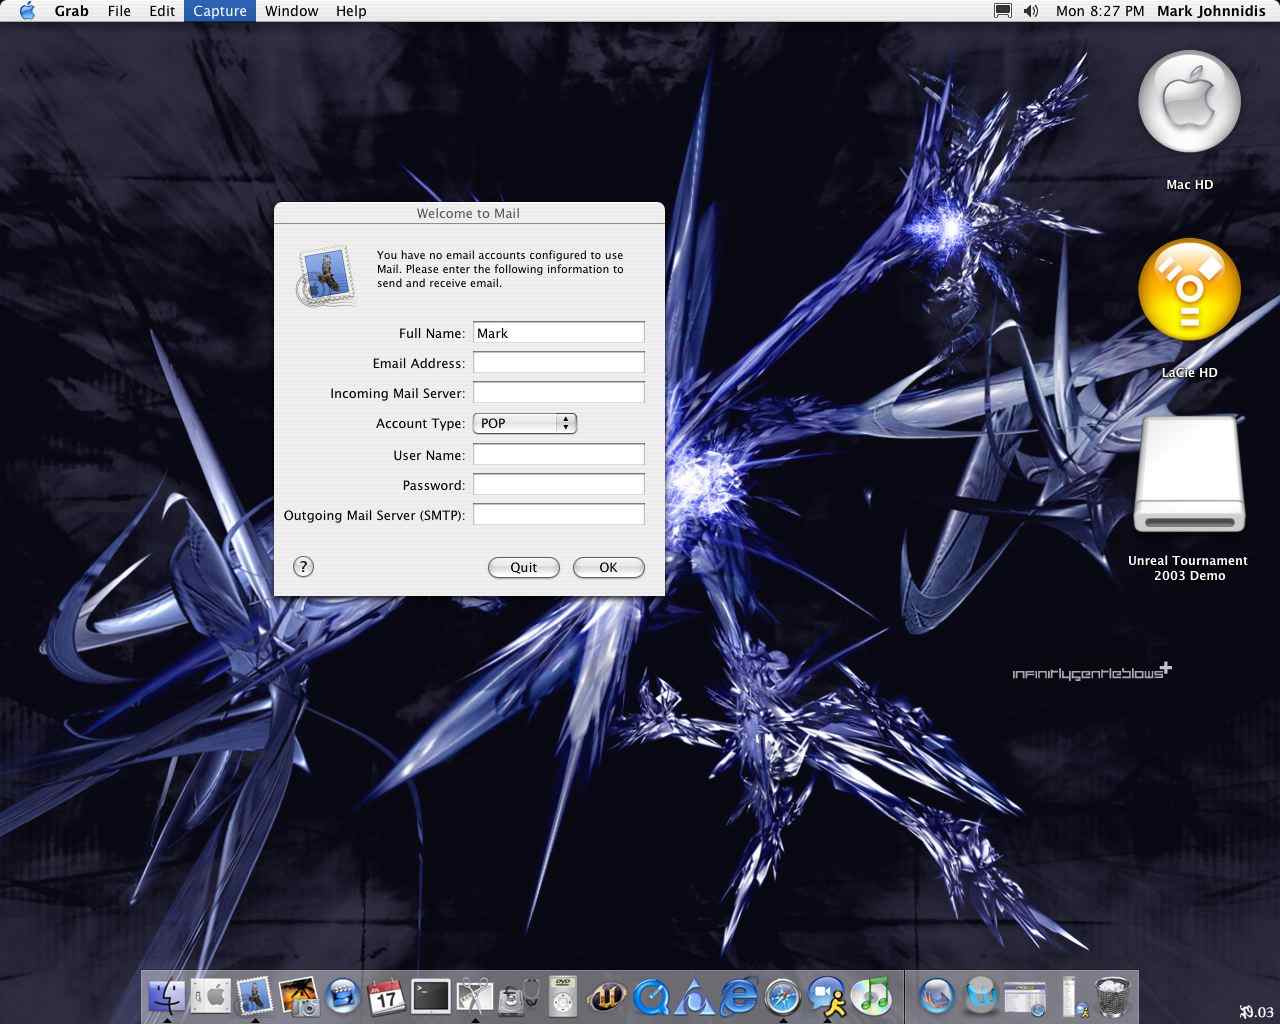Open the Trash from the Dock
Viewport: 1280px width, 1024px height.
pos(1113,995)
